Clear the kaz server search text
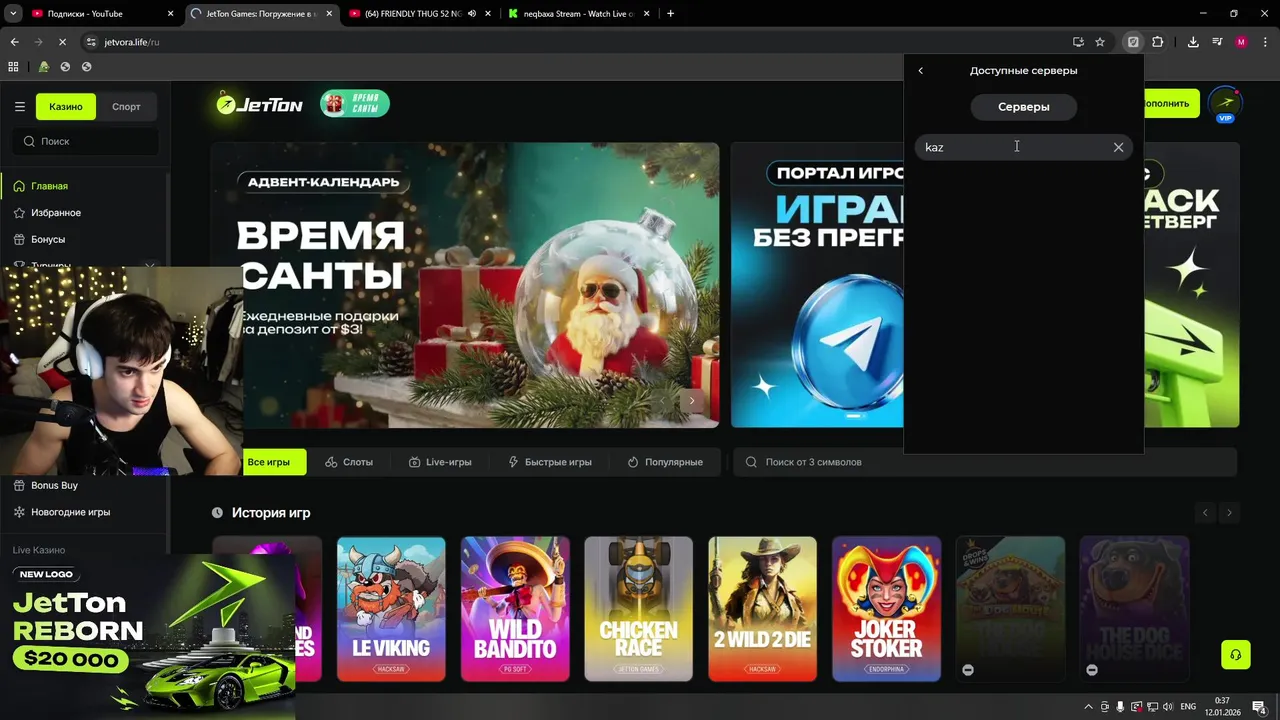 coord(1118,147)
